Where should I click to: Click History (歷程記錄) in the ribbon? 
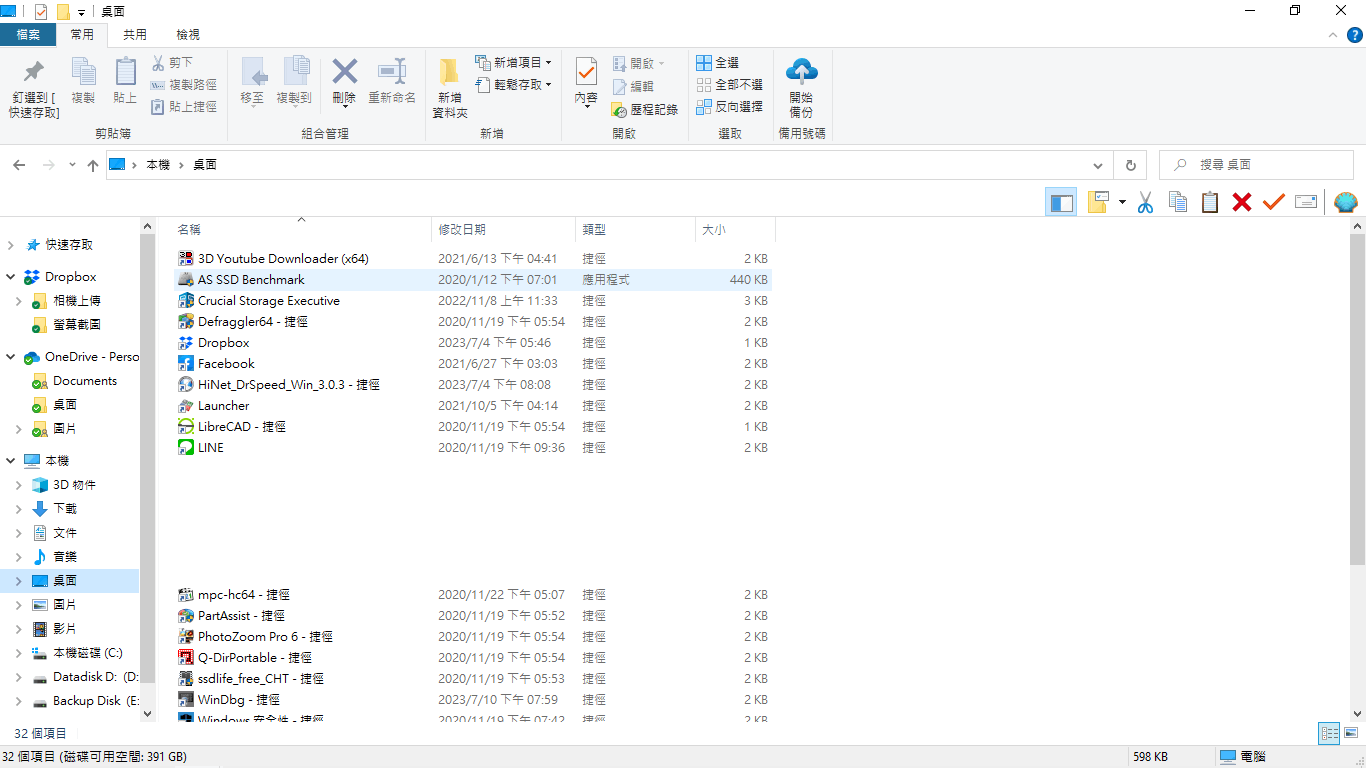645,109
